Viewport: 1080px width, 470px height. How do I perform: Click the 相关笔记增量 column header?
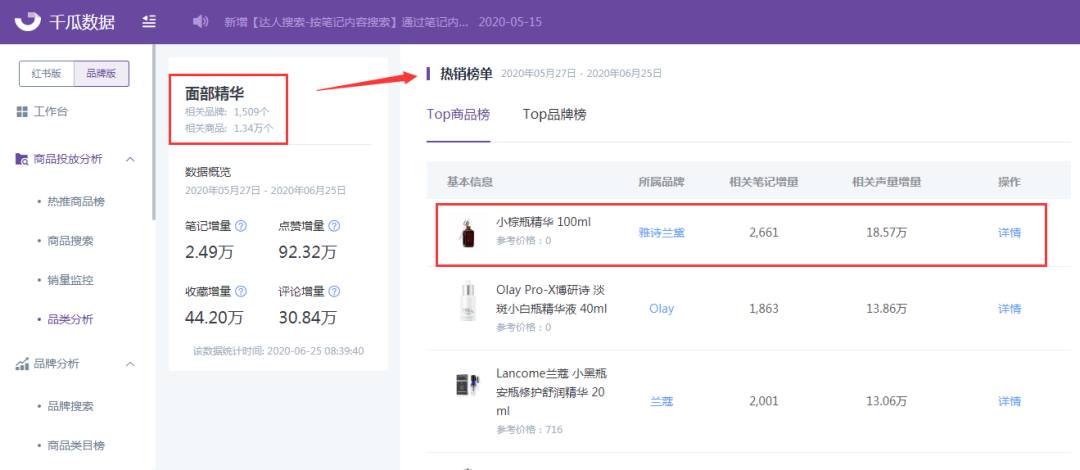(x=764, y=182)
